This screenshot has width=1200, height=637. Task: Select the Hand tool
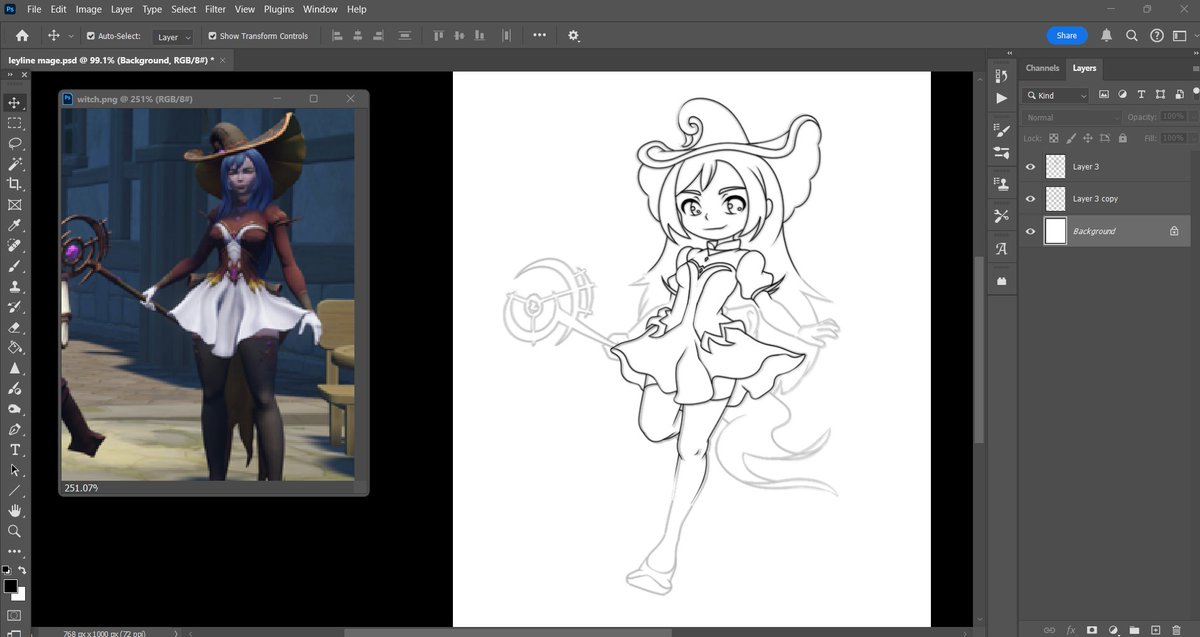[x=14, y=512]
